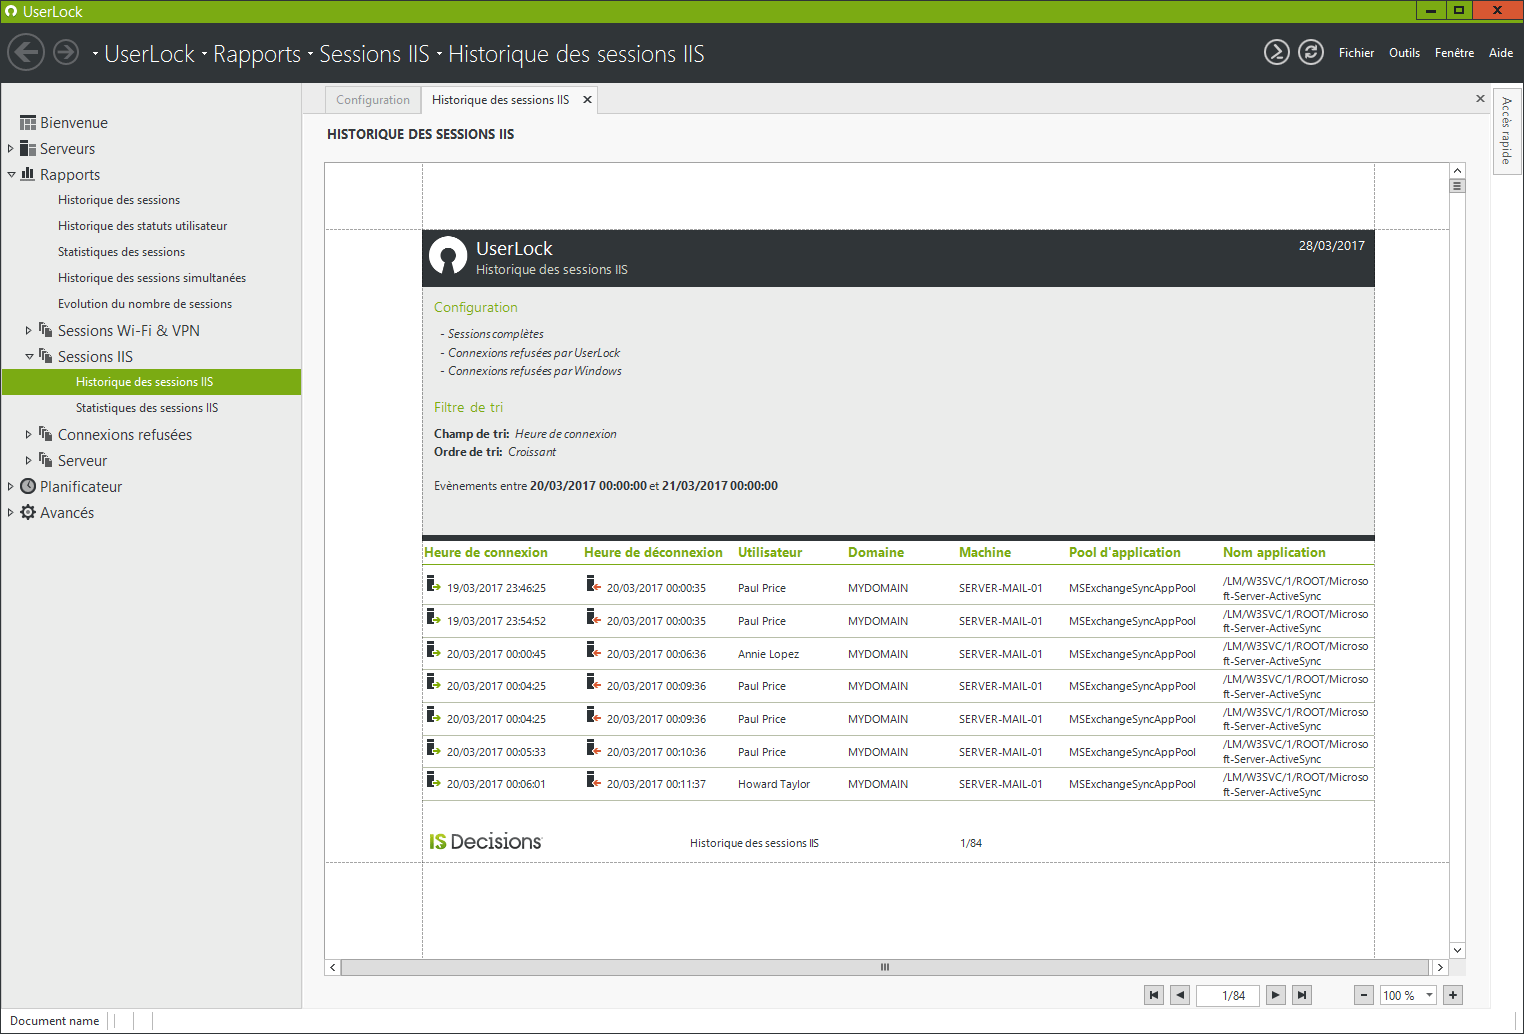The width and height of the screenshot is (1524, 1034).
Task: Click the Sessions Wi-Fi & VPN report icon
Action: tap(46, 330)
